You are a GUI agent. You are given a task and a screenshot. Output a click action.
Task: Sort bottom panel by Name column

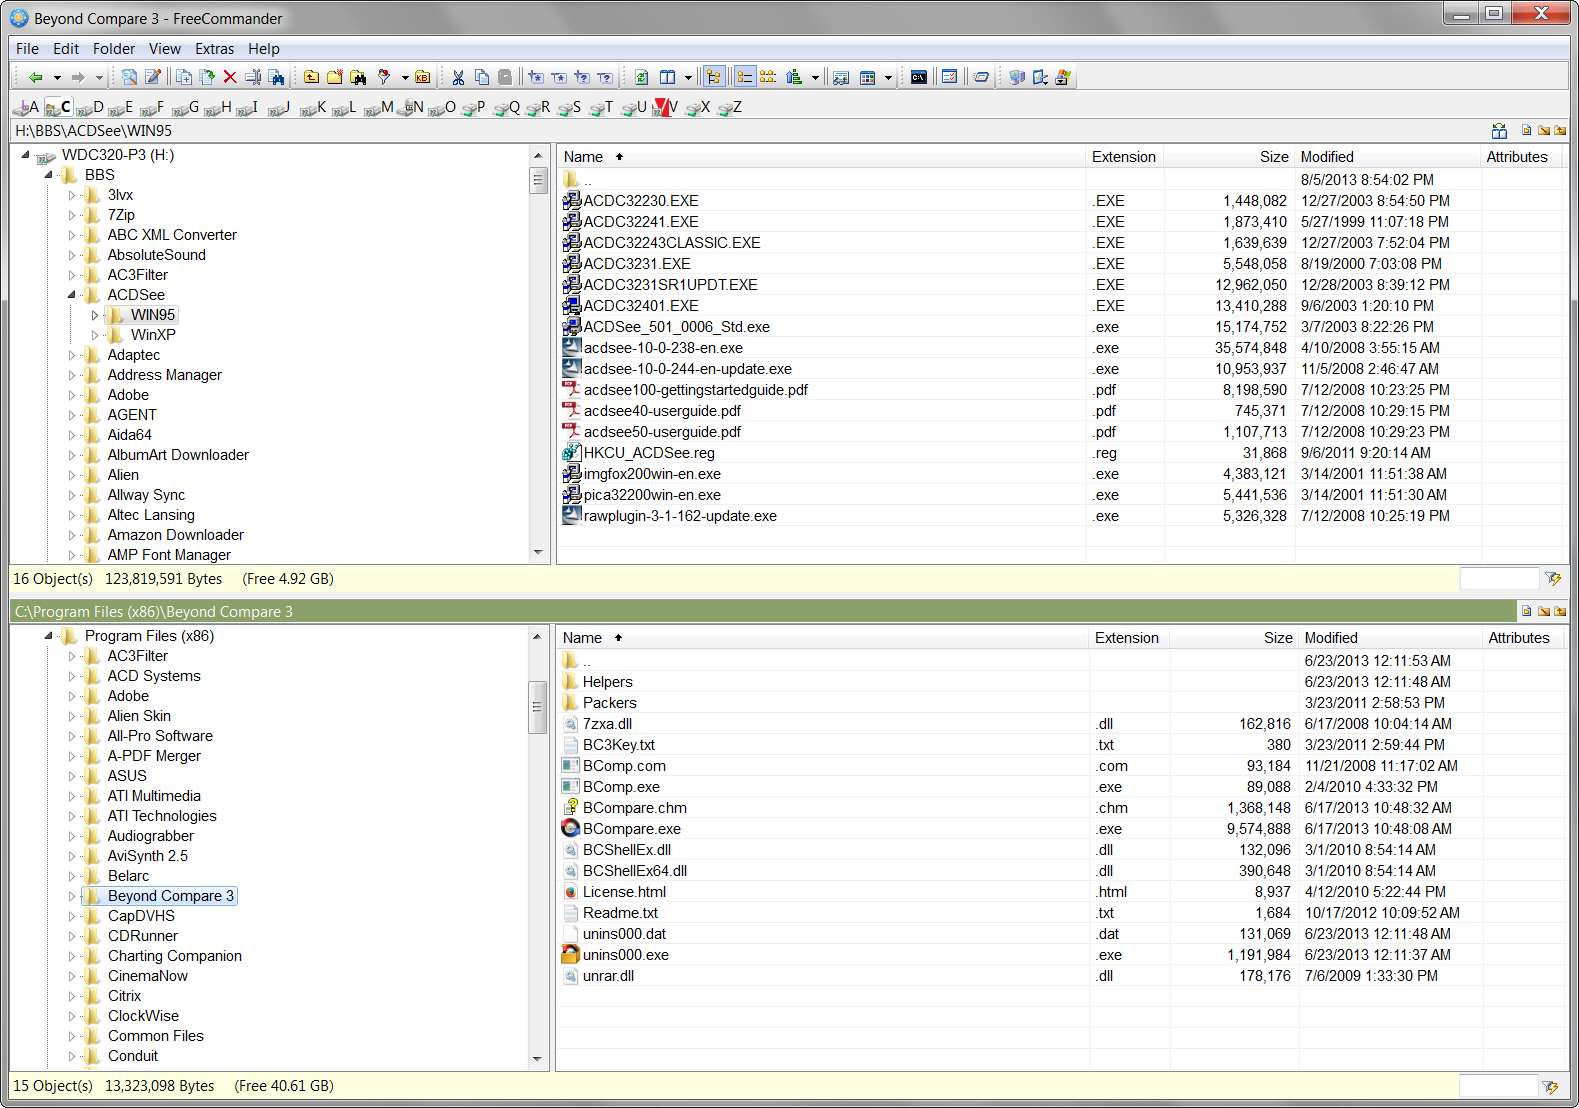(x=822, y=638)
